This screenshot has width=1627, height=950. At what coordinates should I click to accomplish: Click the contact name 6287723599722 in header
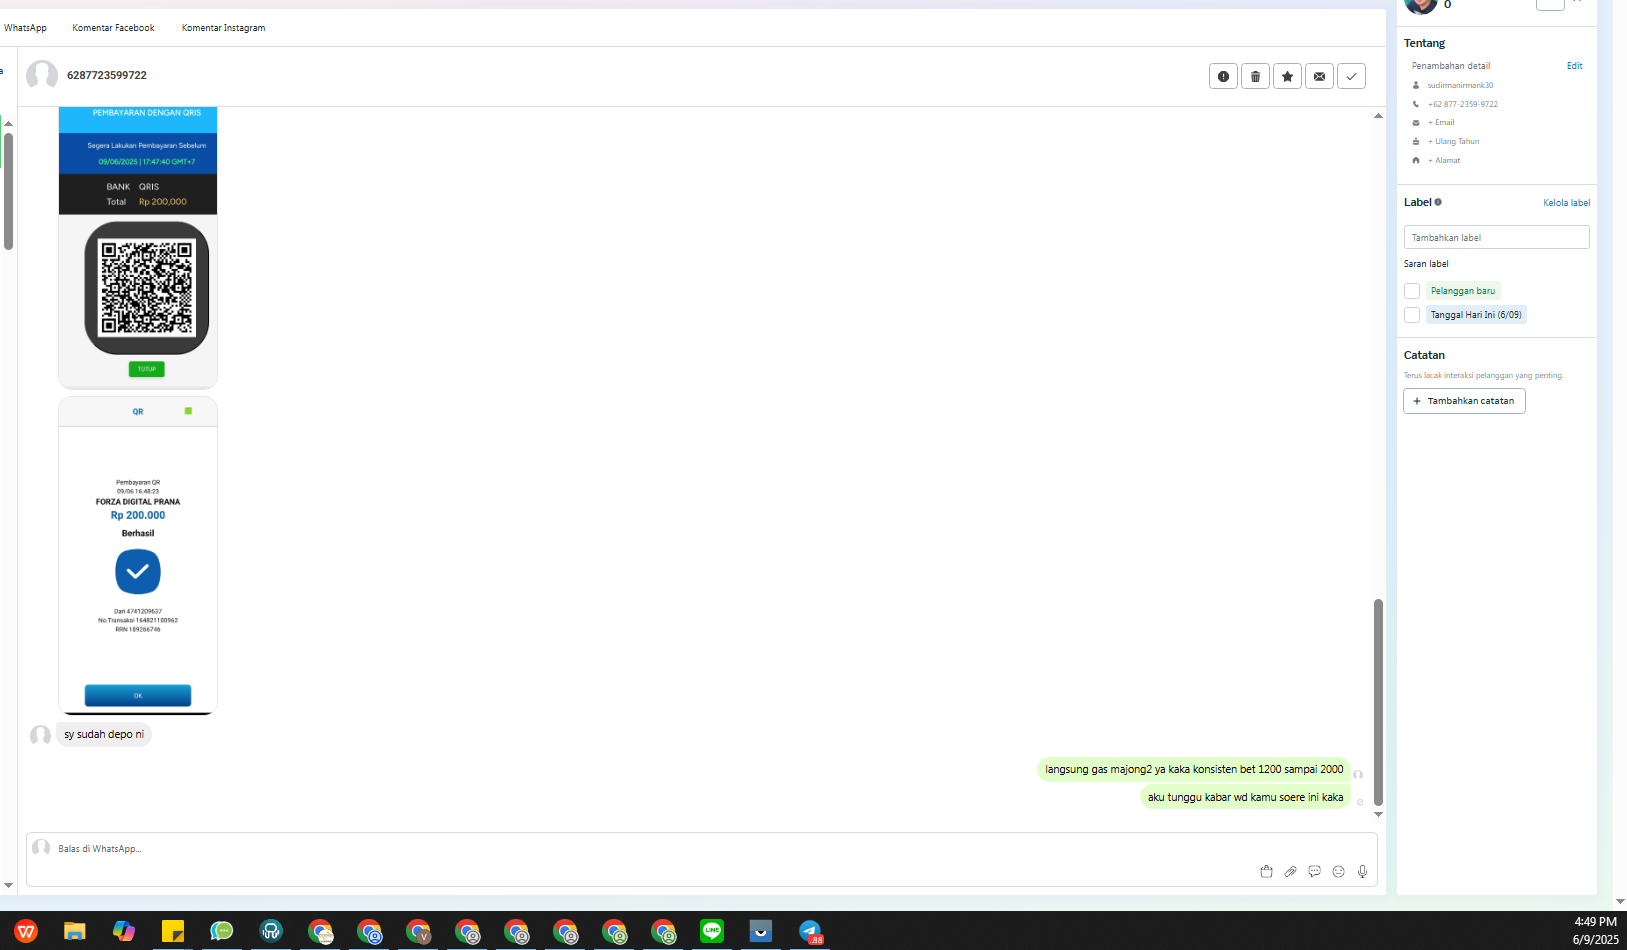pyautogui.click(x=107, y=75)
